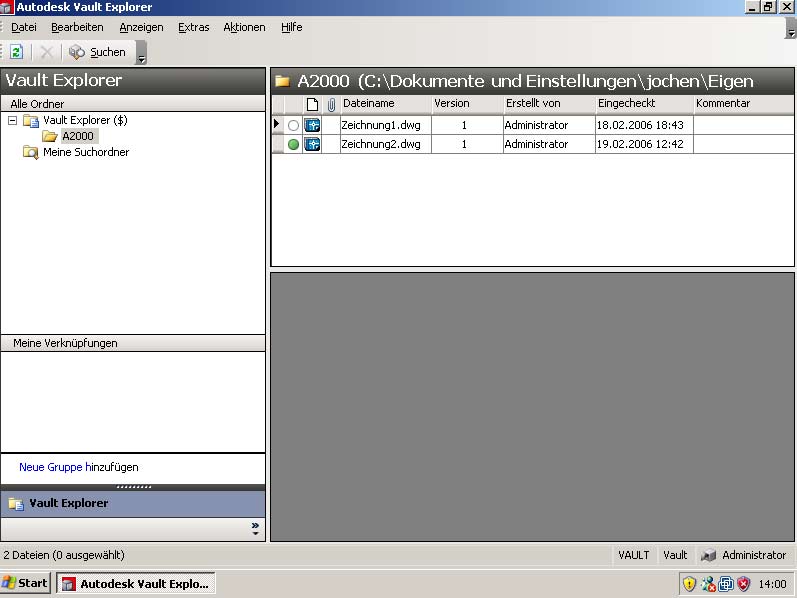Click the Alle Ordner panel header
Screen dimensions: 797x598
click(133, 104)
